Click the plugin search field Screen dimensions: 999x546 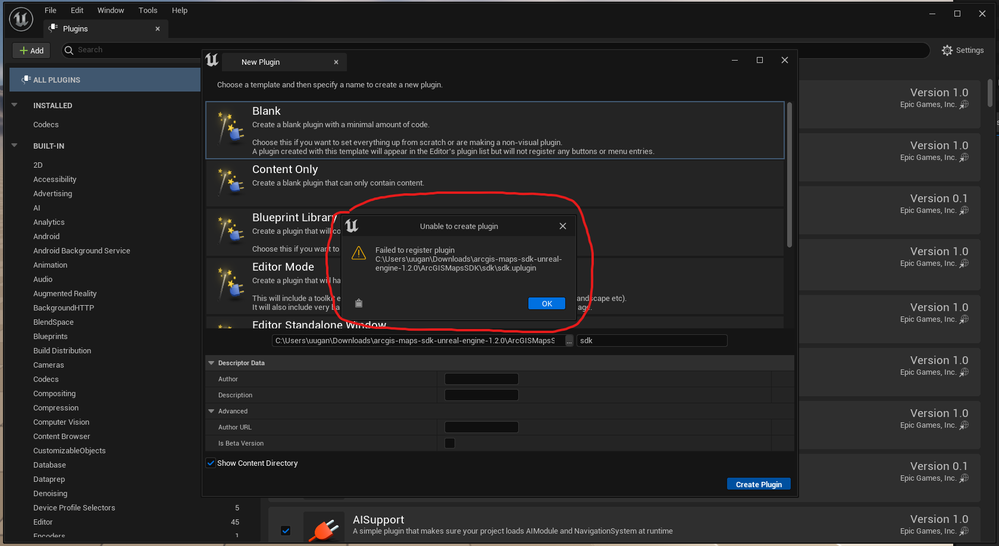497,50
